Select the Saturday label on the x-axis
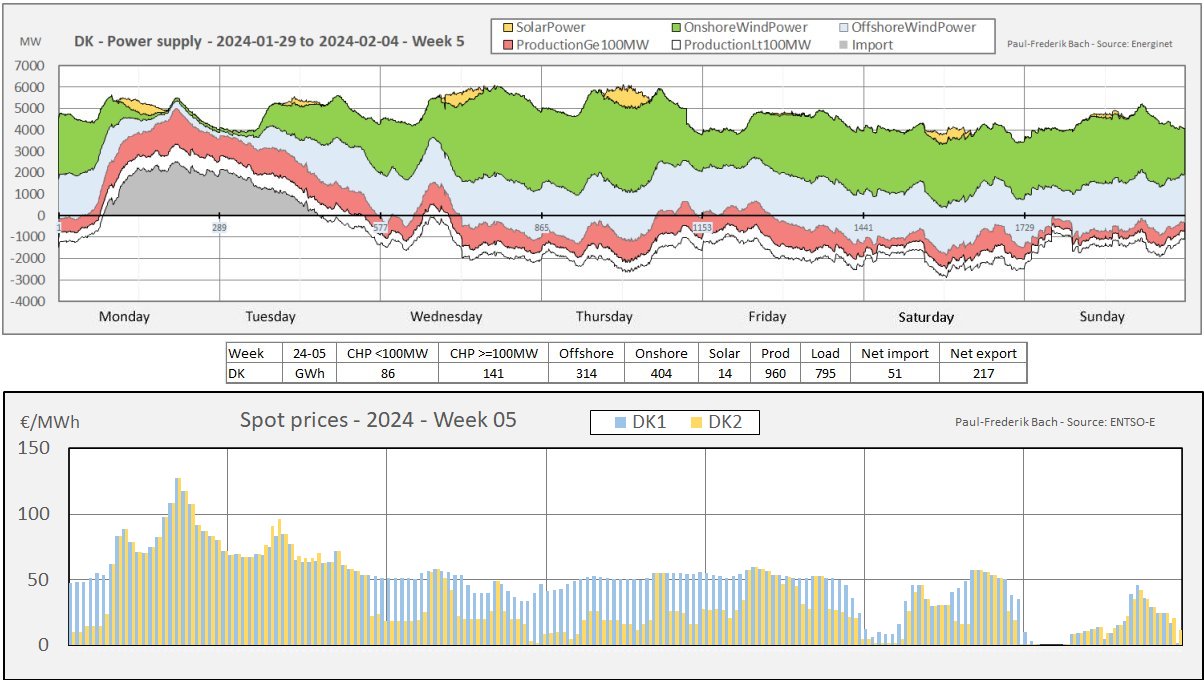 [x=926, y=317]
